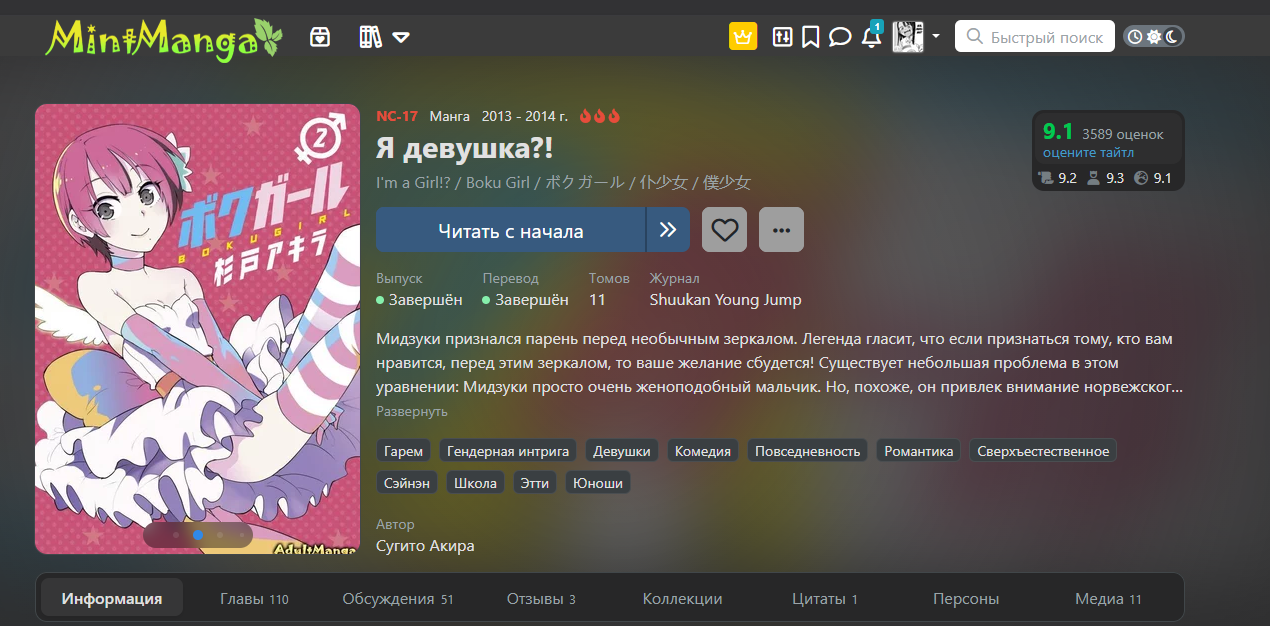
Task: Open the three-dots more options button
Action: pos(781,230)
